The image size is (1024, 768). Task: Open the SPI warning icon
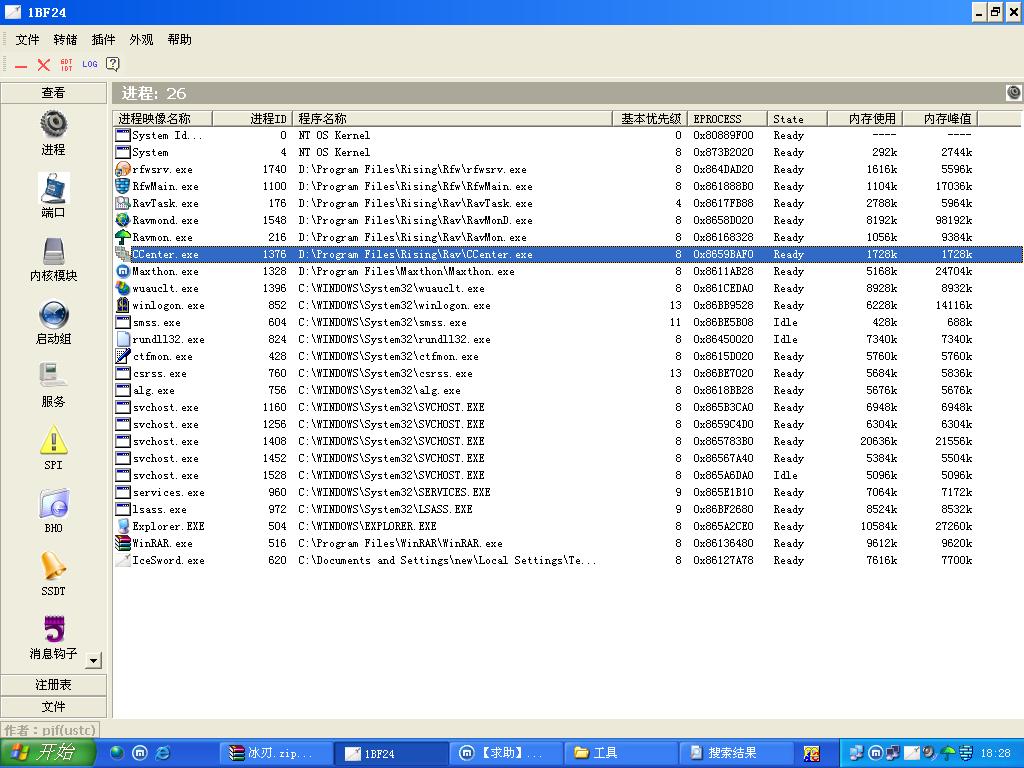pyautogui.click(x=54, y=440)
